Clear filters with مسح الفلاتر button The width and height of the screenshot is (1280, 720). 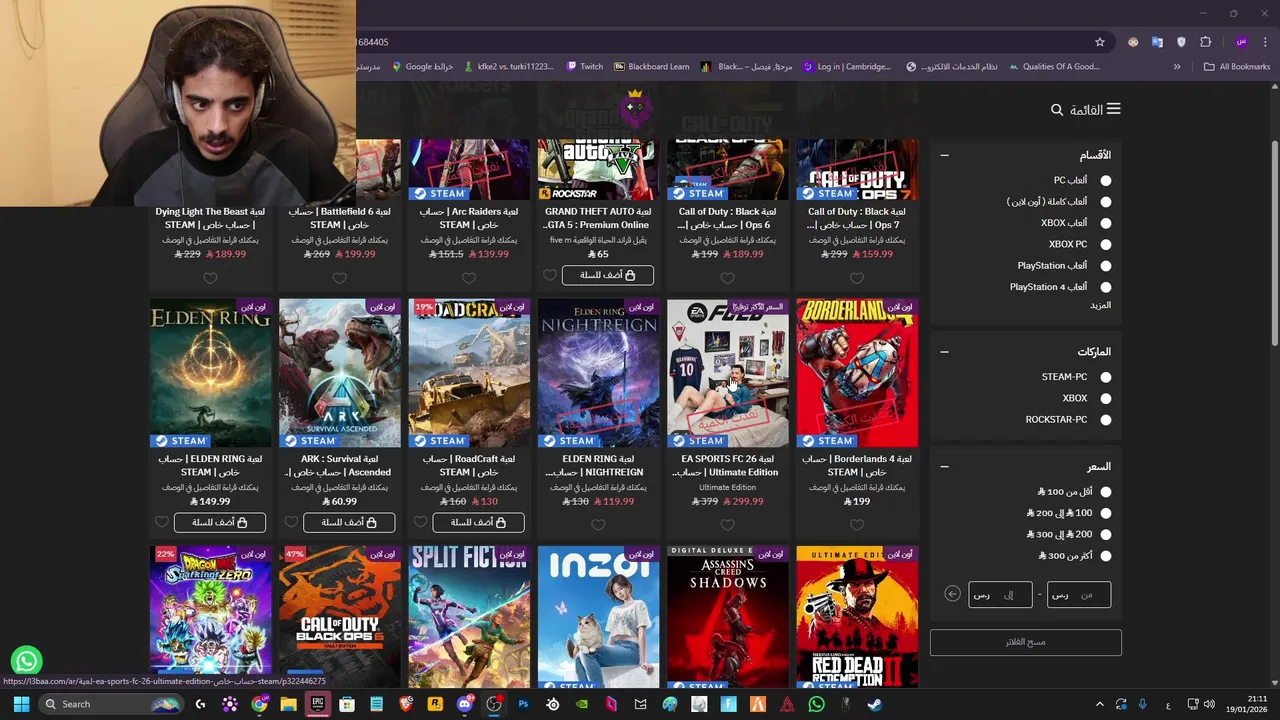tap(1026, 642)
